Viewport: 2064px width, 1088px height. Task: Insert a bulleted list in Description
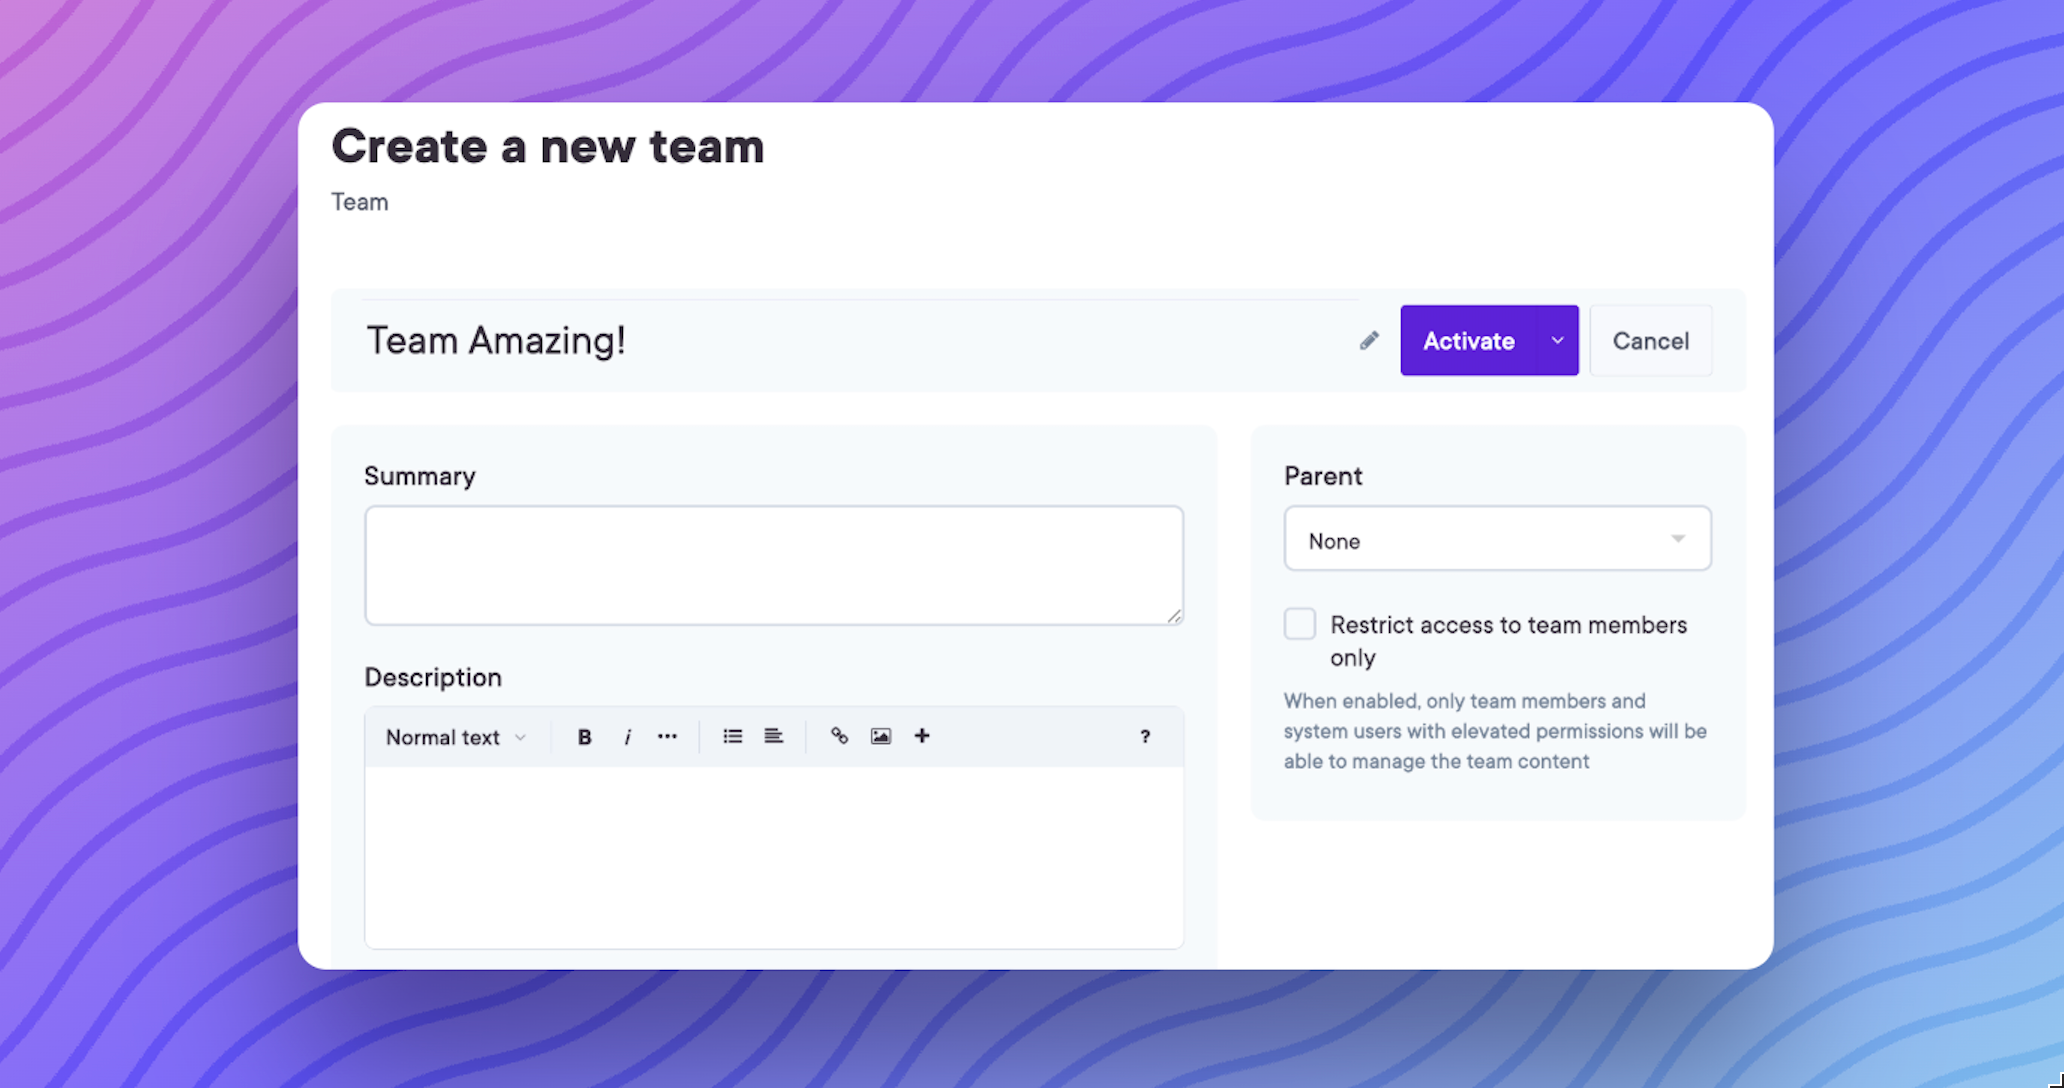[x=732, y=737]
